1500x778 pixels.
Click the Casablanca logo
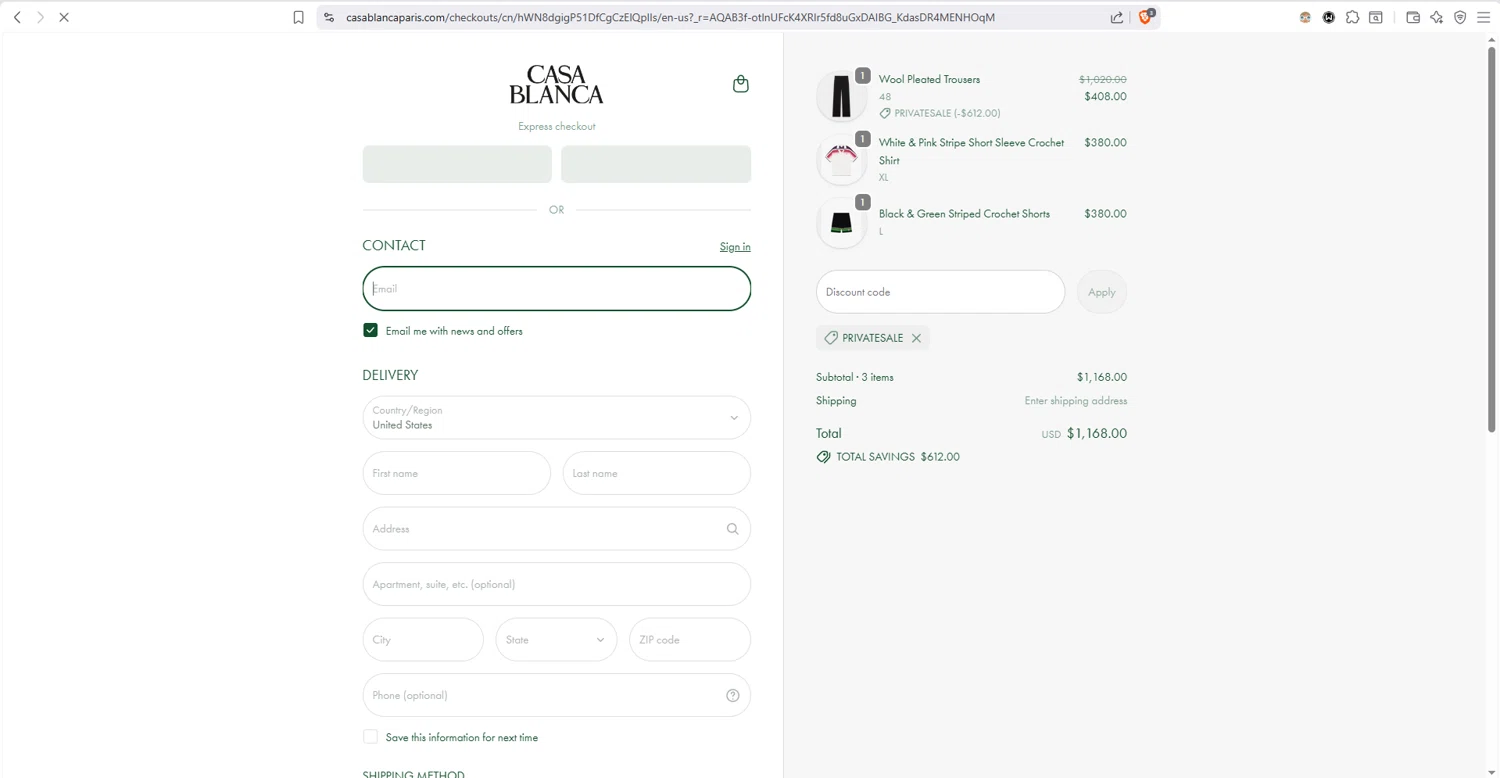click(556, 85)
